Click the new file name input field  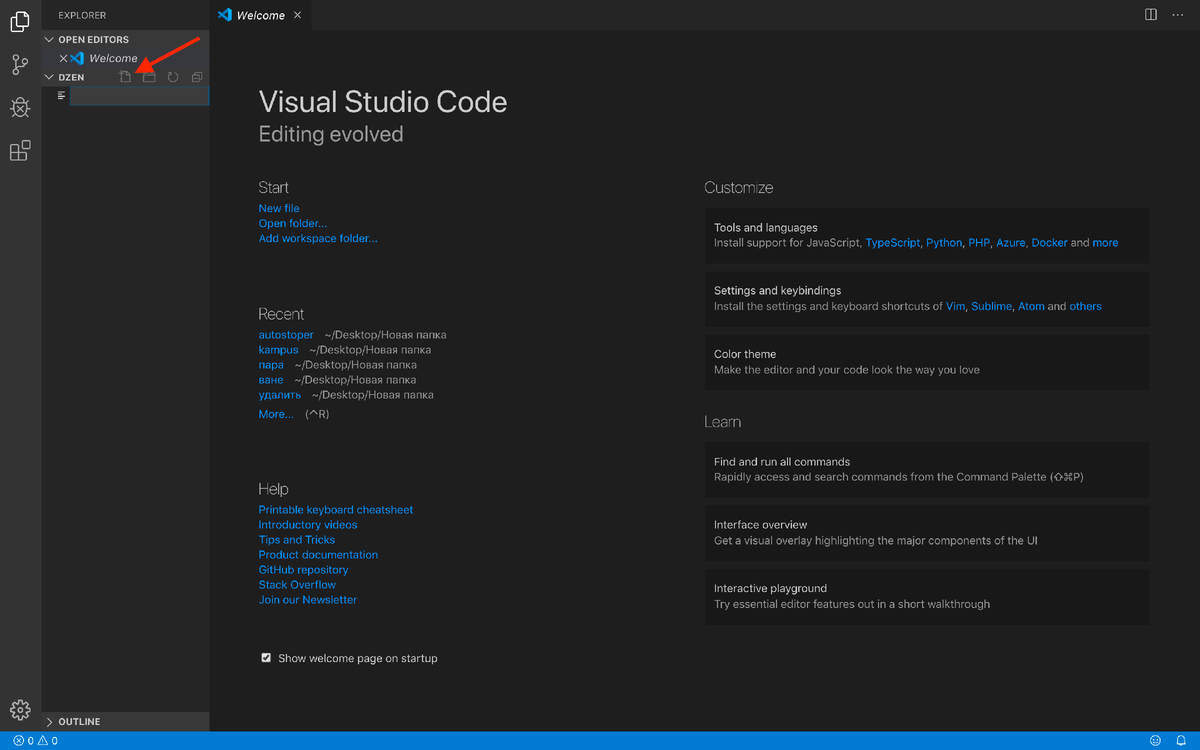139,96
